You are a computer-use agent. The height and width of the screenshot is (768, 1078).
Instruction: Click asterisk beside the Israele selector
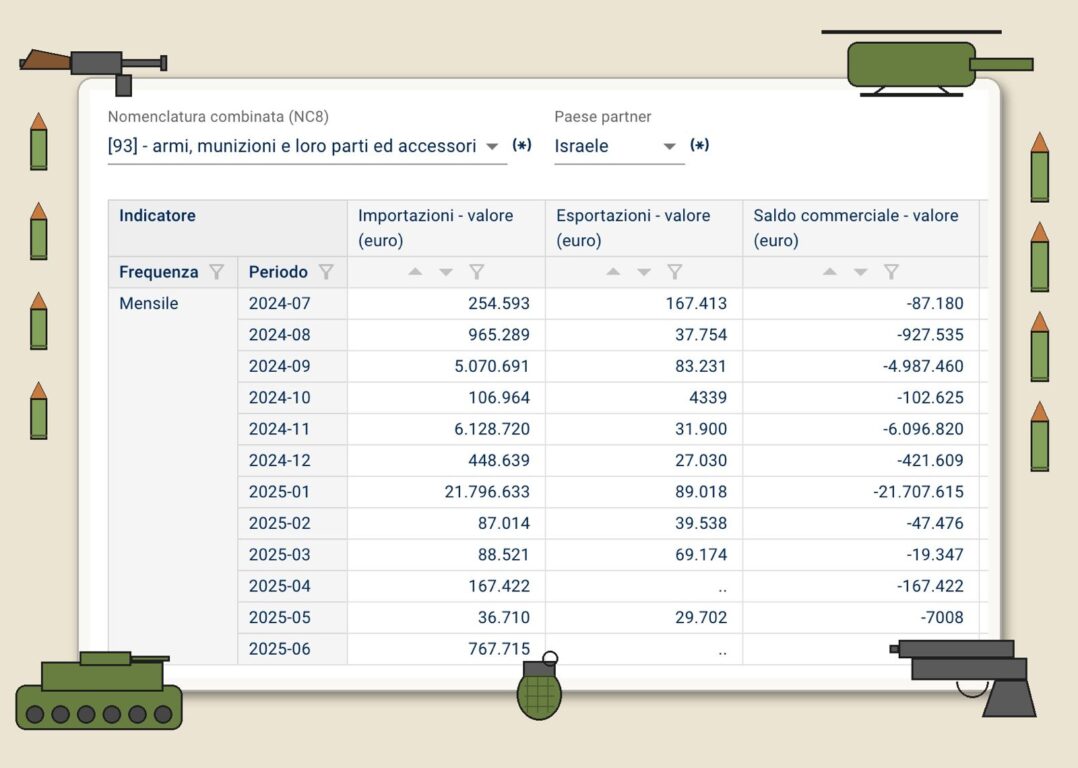(x=700, y=145)
